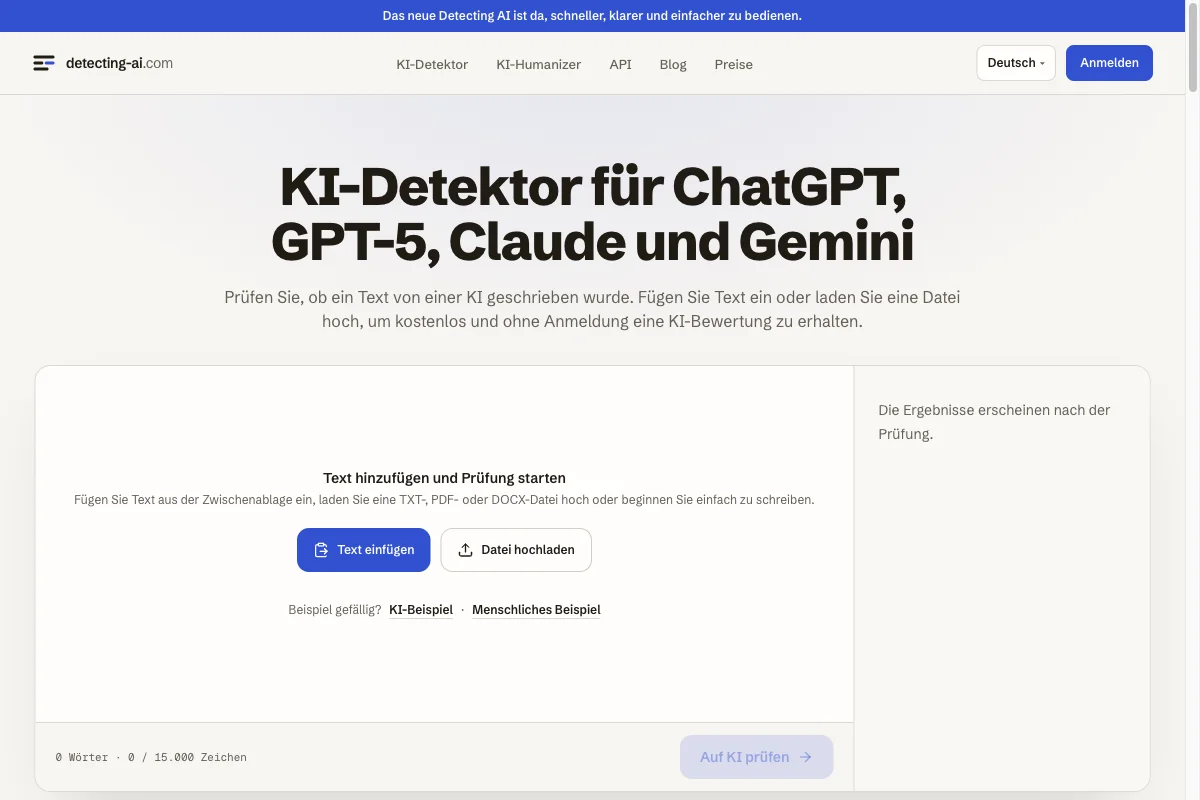Click the upload icon in Datei hochladen
The image size is (1200, 800).
tap(465, 550)
